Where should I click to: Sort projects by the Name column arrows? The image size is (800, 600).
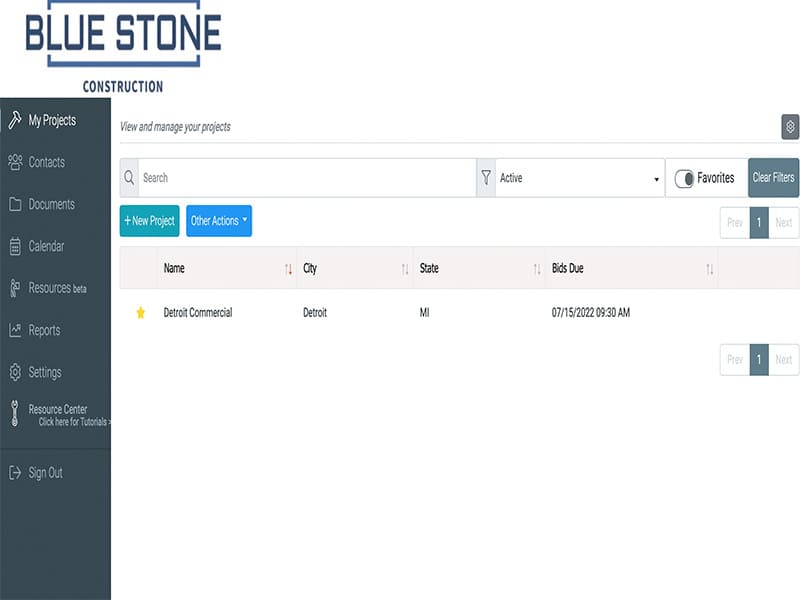tap(288, 269)
